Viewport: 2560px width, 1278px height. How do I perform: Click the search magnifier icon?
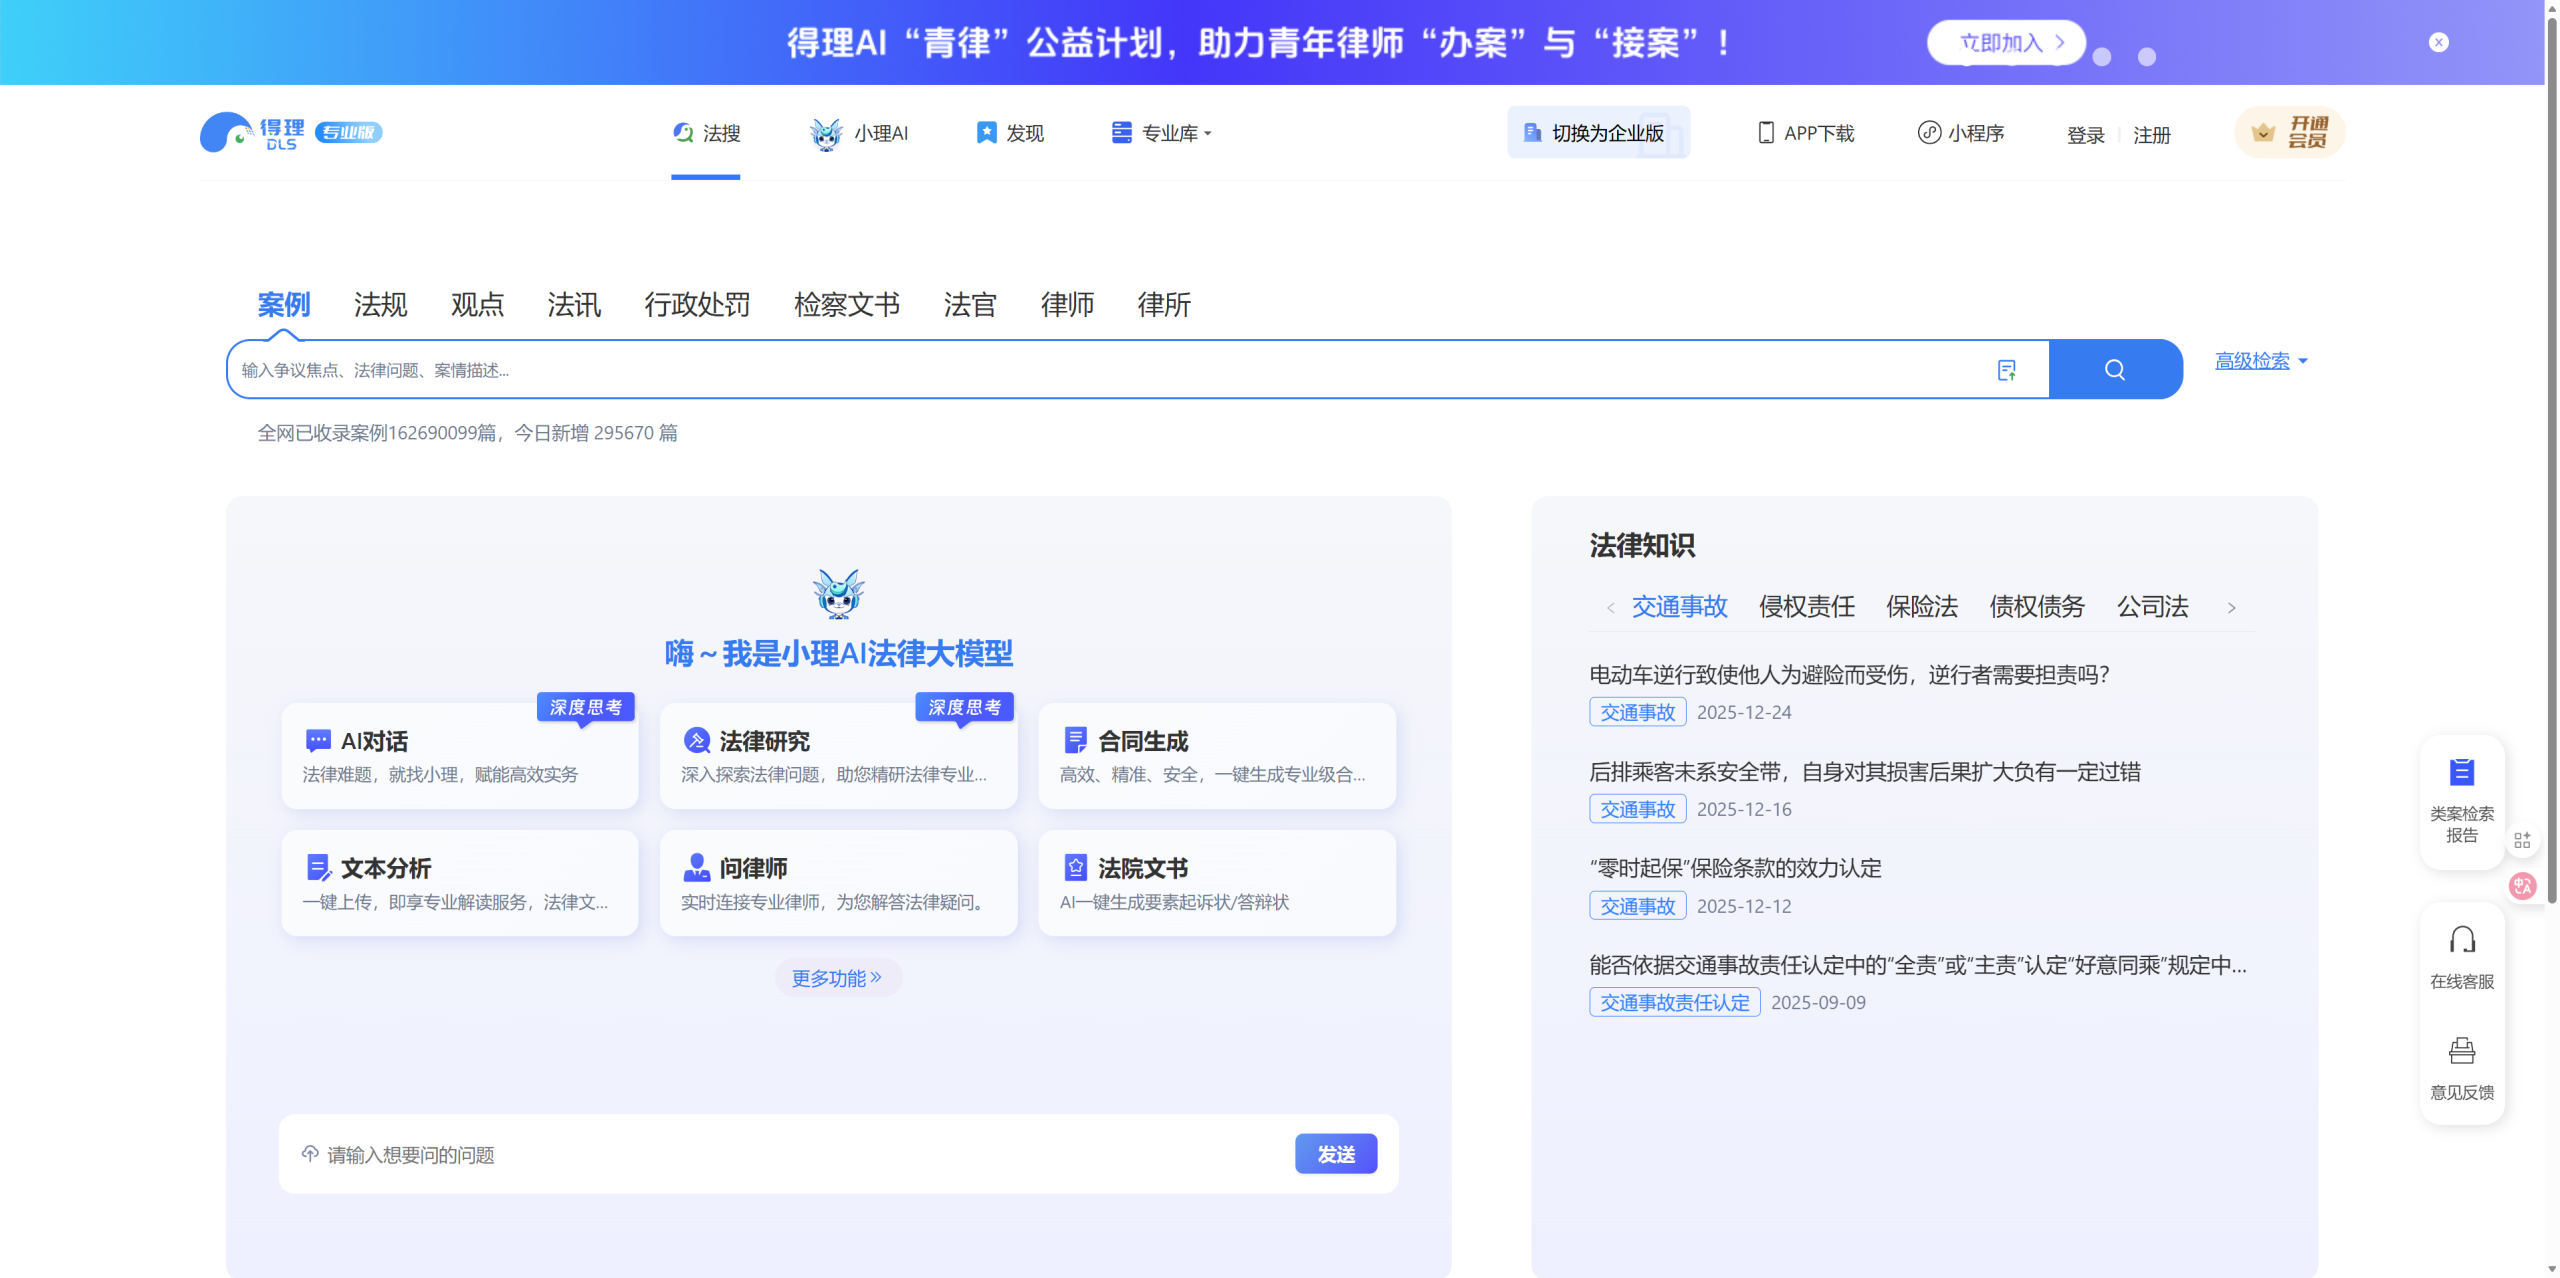pyautogui.click(x=2114, y=368)
